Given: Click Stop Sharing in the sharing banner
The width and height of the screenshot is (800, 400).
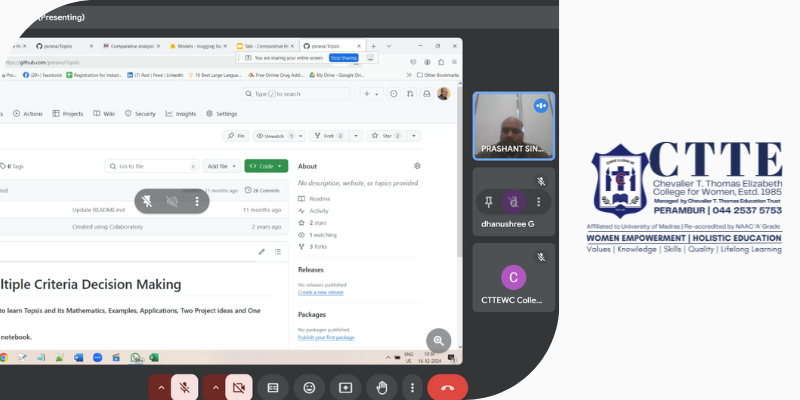Looking at the screenshot, I should (343, 58).
